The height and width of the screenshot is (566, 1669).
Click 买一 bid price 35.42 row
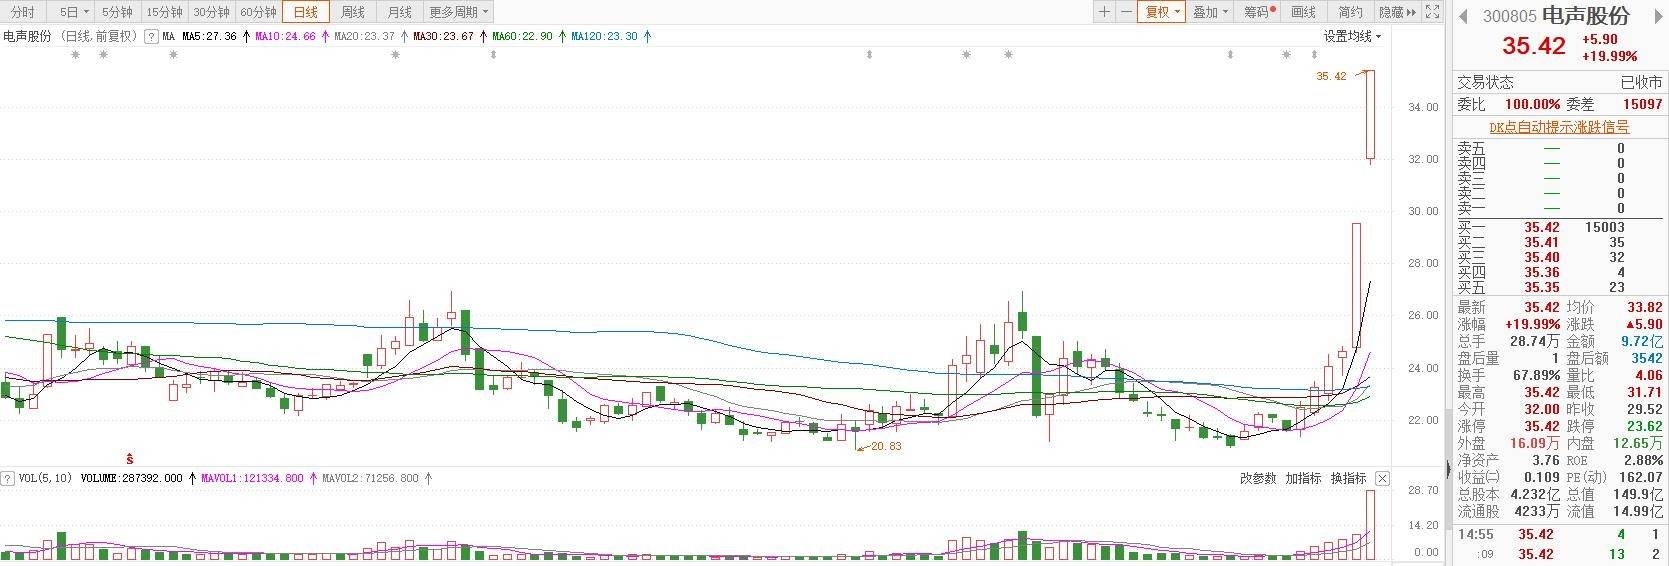pyautogui.click(x=1559, y=227)
